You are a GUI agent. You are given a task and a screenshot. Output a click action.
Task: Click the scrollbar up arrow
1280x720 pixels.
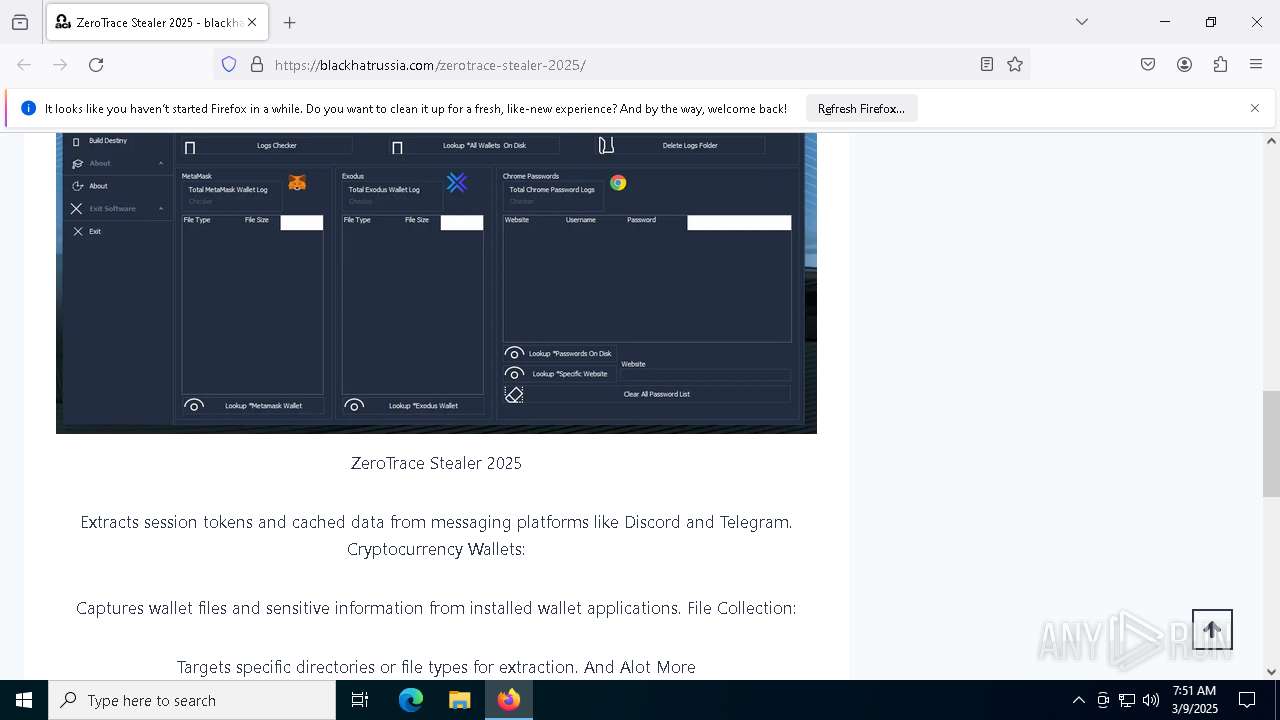point(1271,141)
